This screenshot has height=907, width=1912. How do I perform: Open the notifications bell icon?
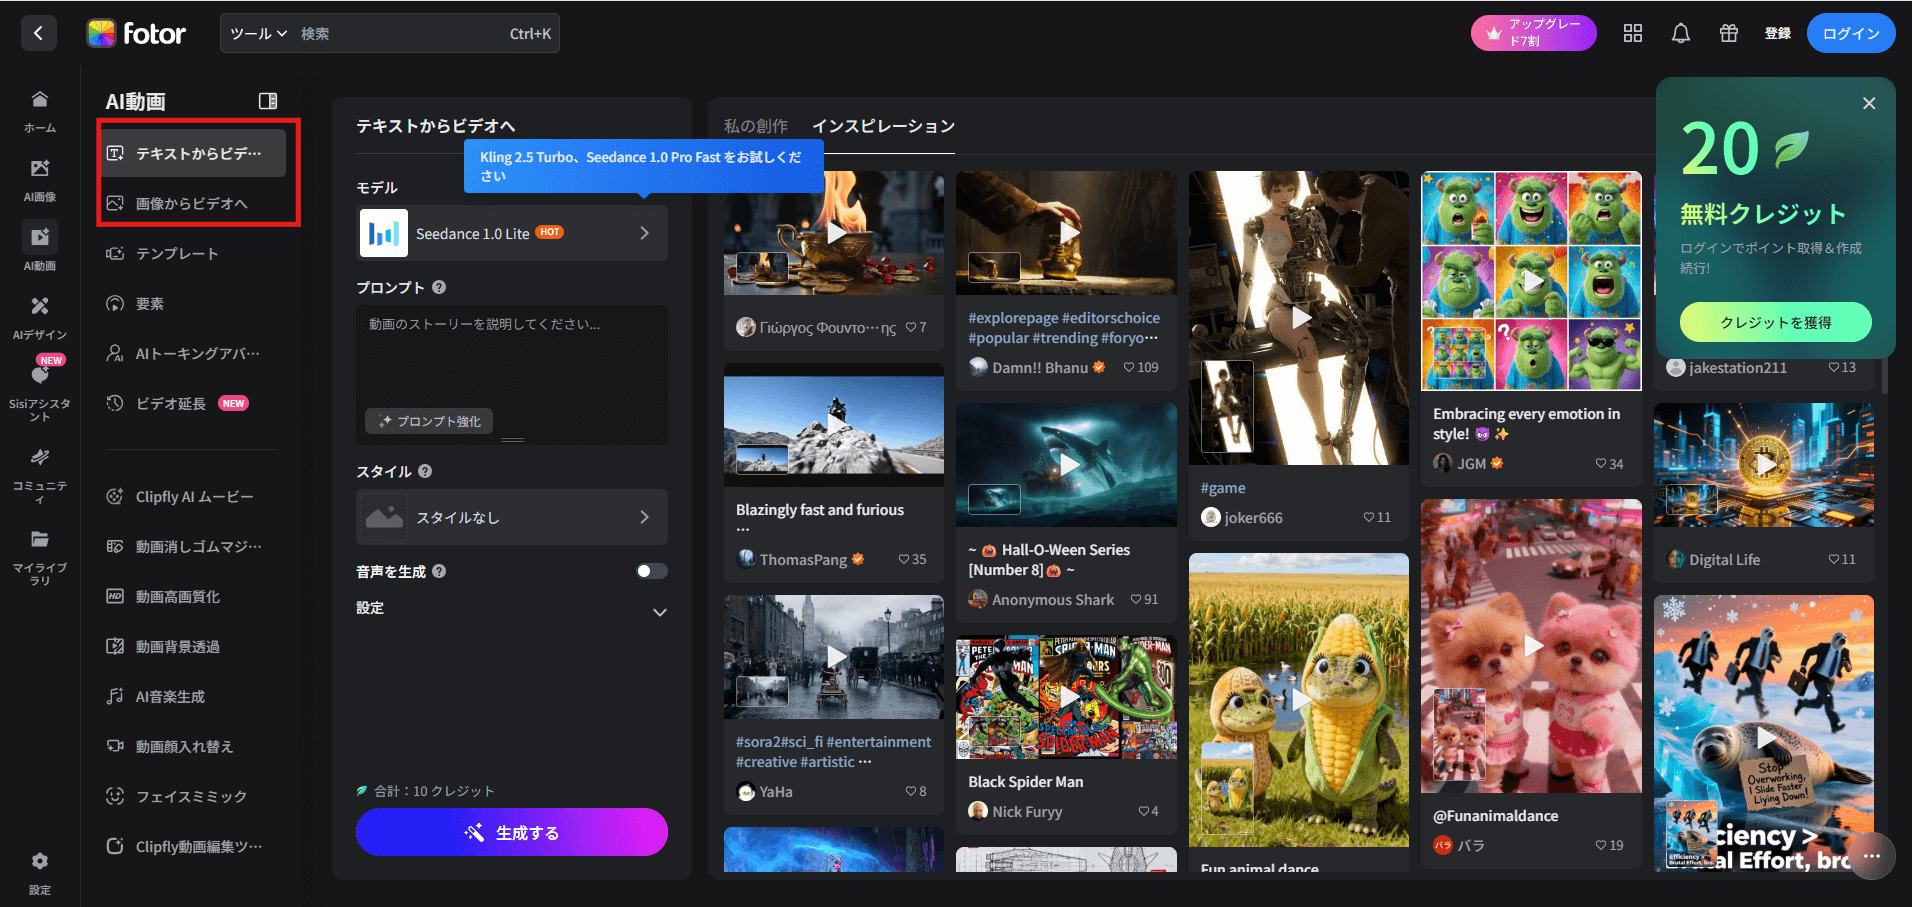click(1681, 34)
